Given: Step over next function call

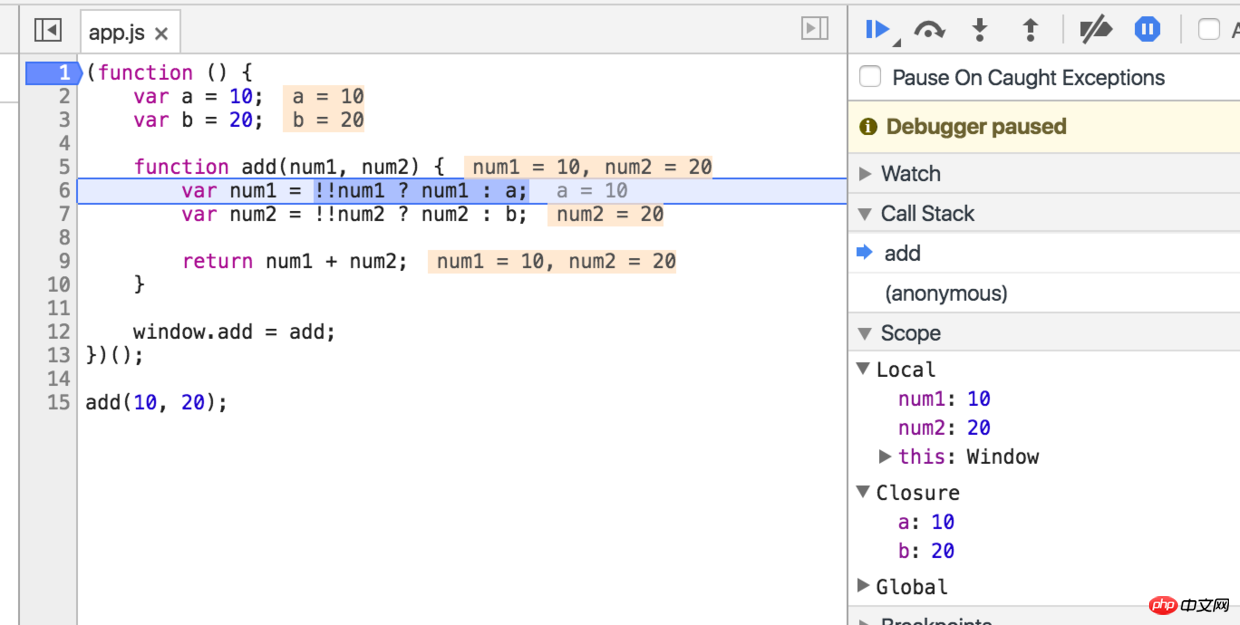Looking at the screenshot, I should click(x=930, y=30).
